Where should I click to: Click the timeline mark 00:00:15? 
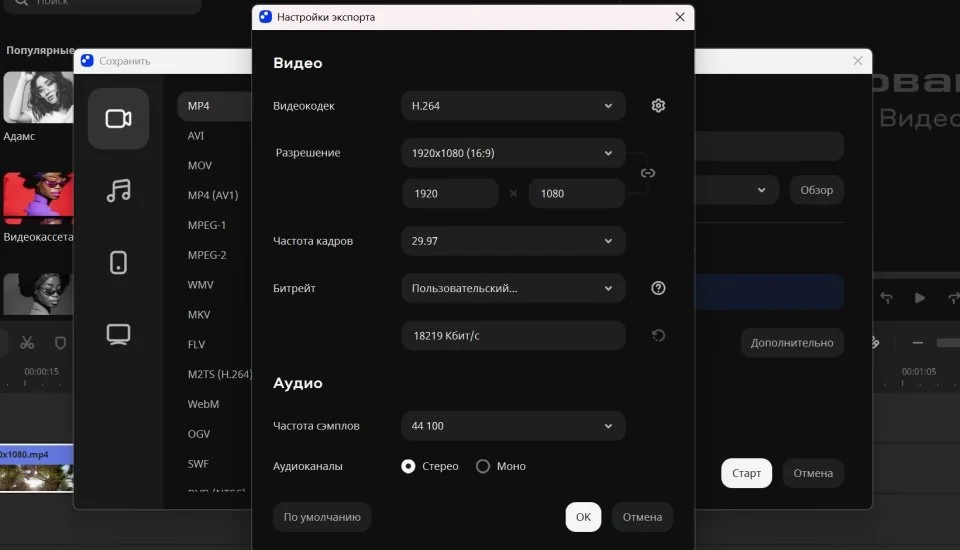click(41, 372)
